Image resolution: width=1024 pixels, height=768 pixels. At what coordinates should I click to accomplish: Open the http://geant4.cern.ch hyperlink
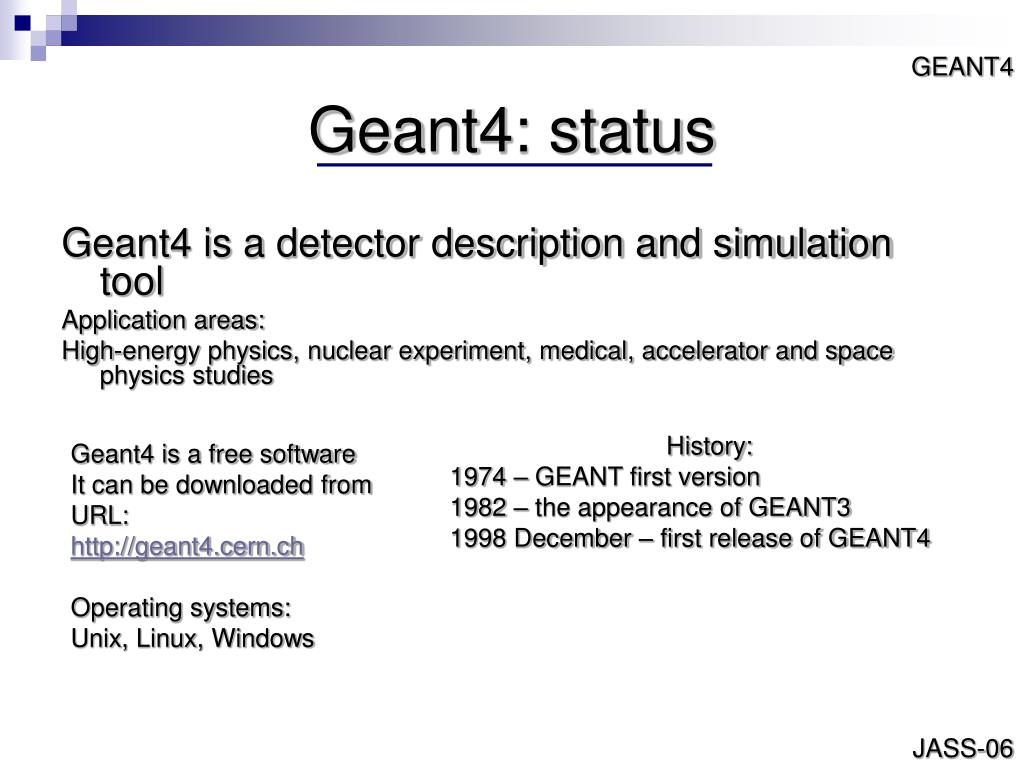pyautogui.click(x=187, y=547)
